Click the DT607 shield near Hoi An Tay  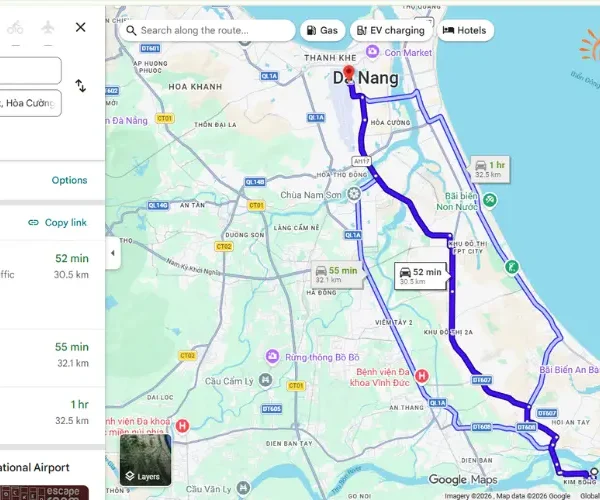(547, 413)
